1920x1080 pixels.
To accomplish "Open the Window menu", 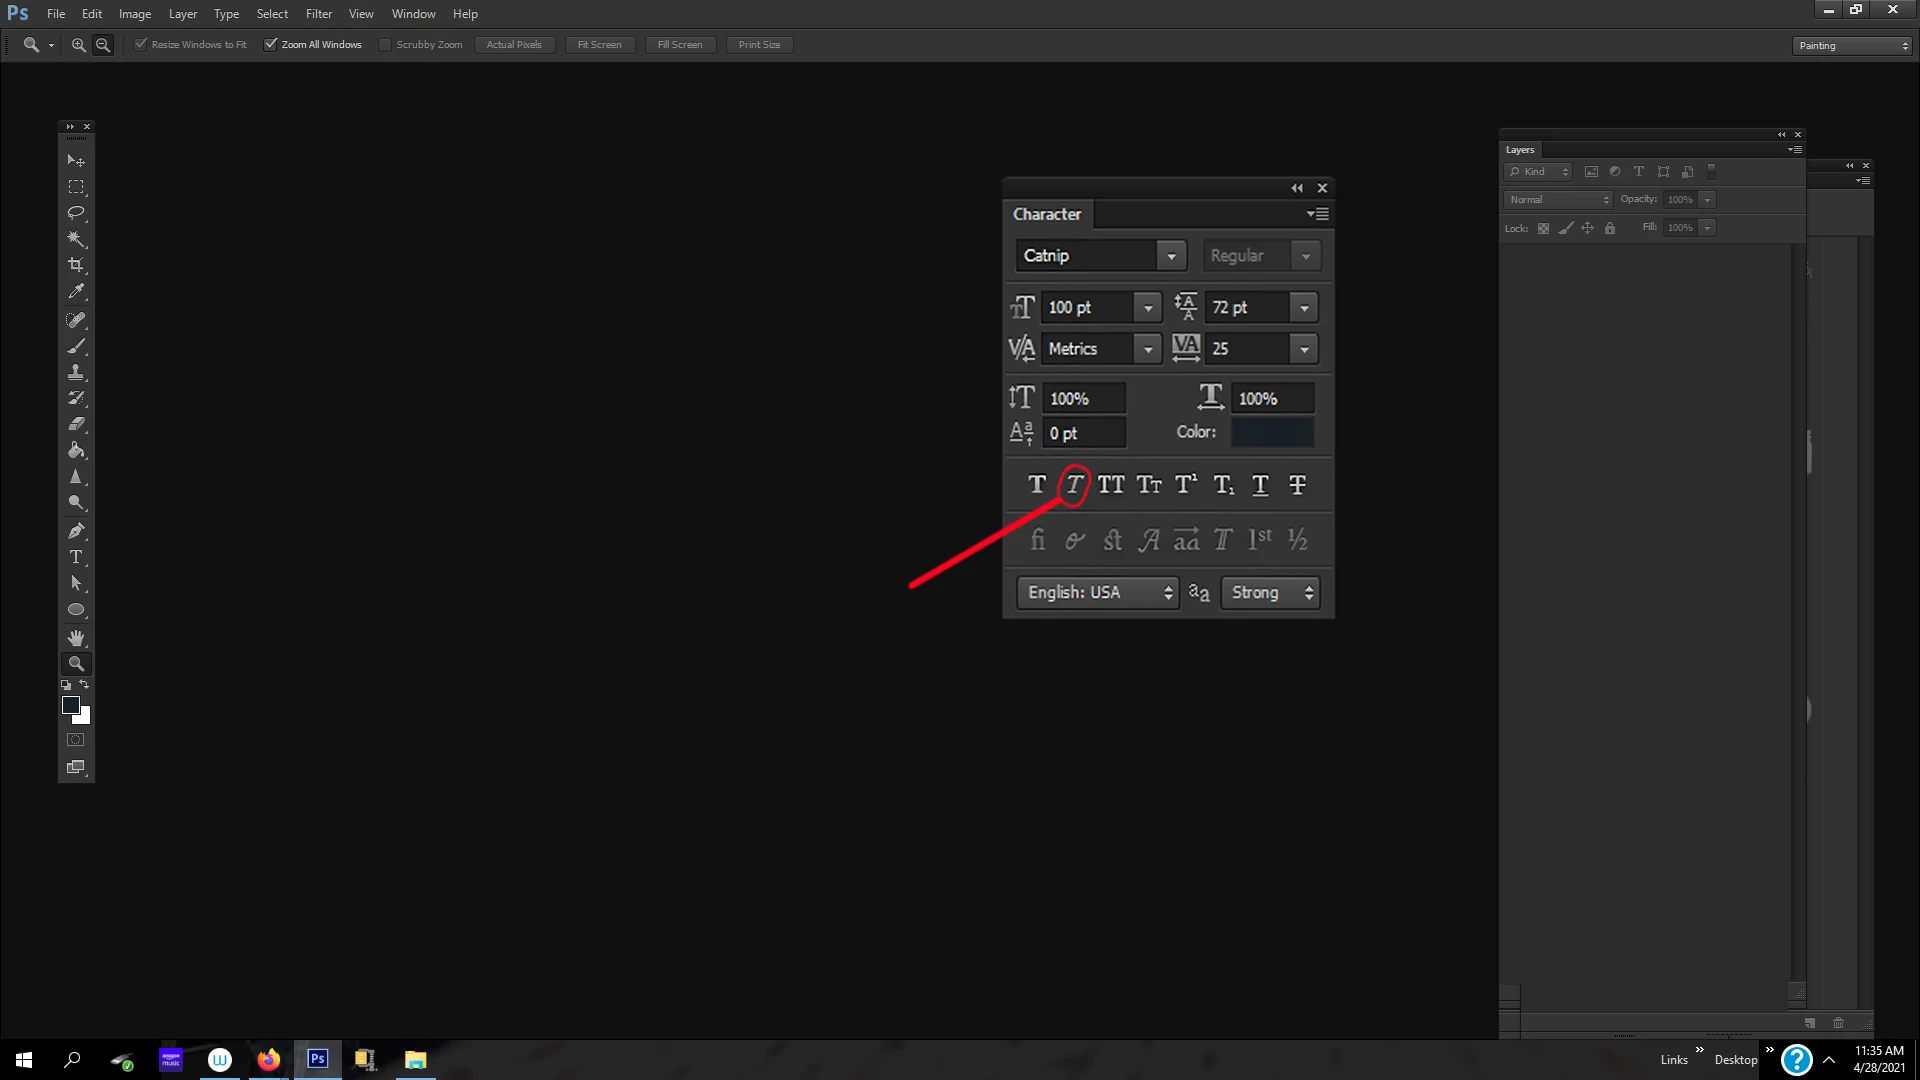I will tap(413, 14).
